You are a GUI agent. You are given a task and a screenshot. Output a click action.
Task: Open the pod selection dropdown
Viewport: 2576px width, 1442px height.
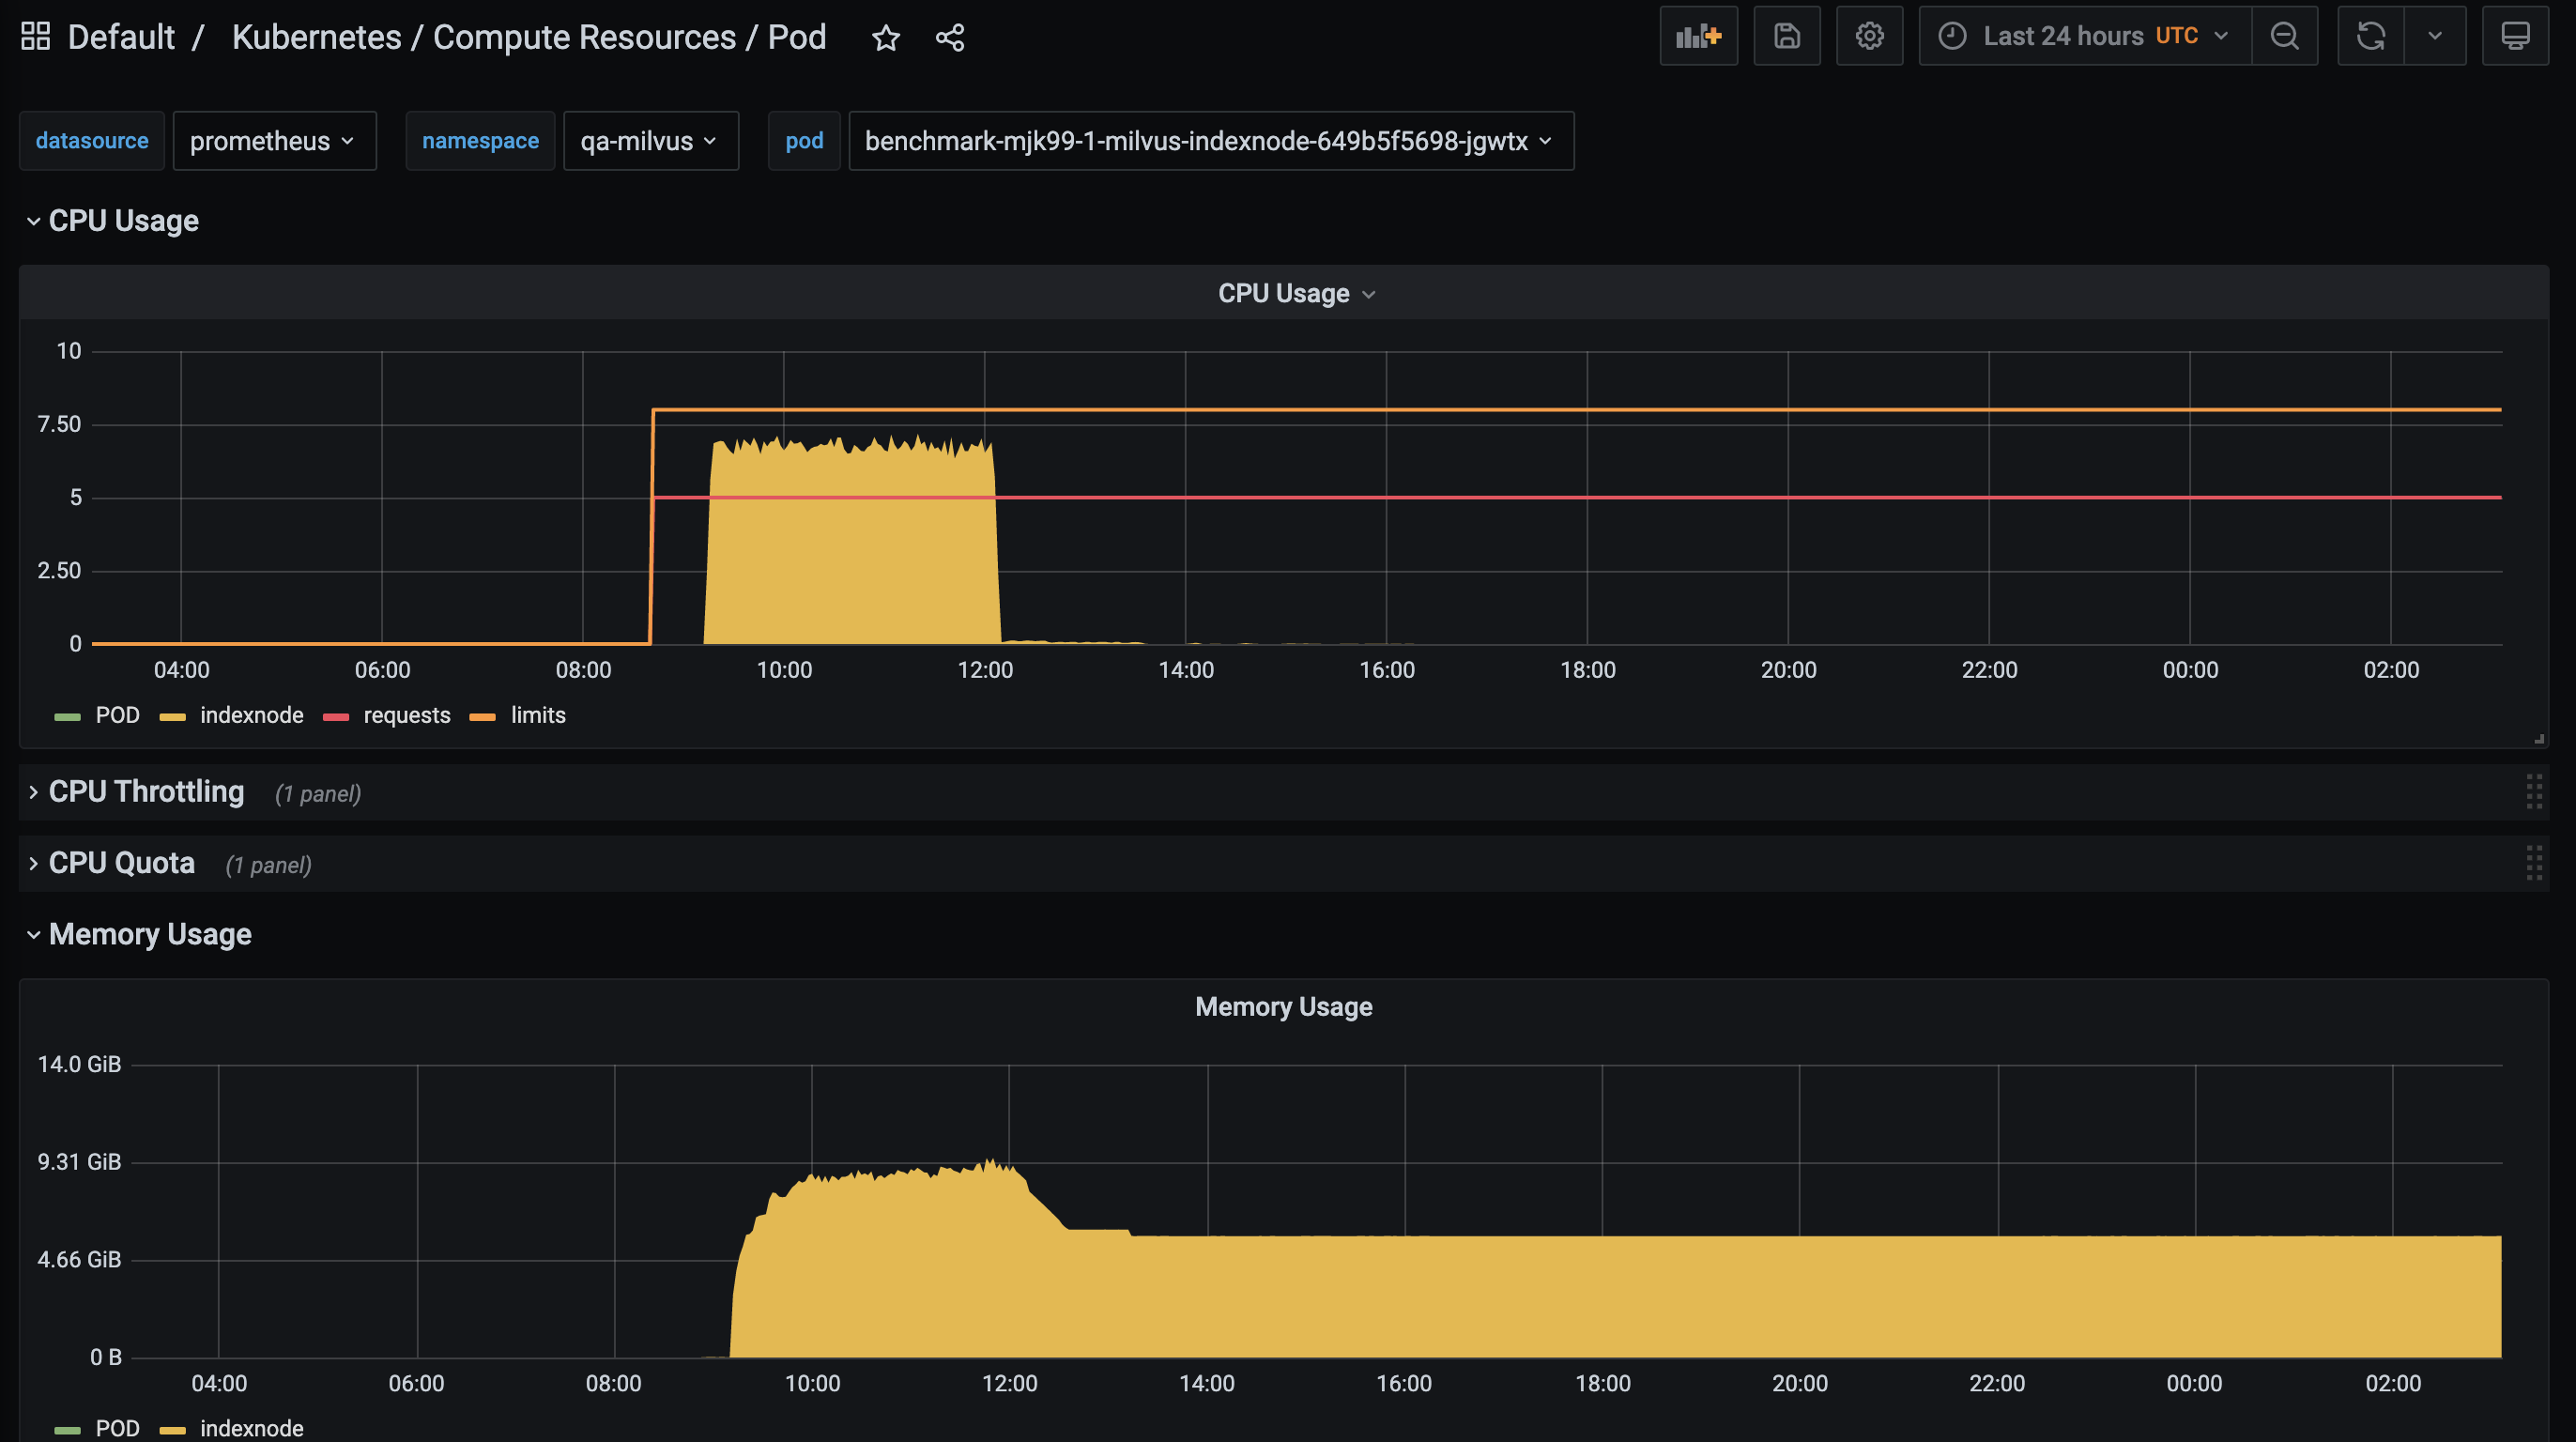tap(1210, 141)
